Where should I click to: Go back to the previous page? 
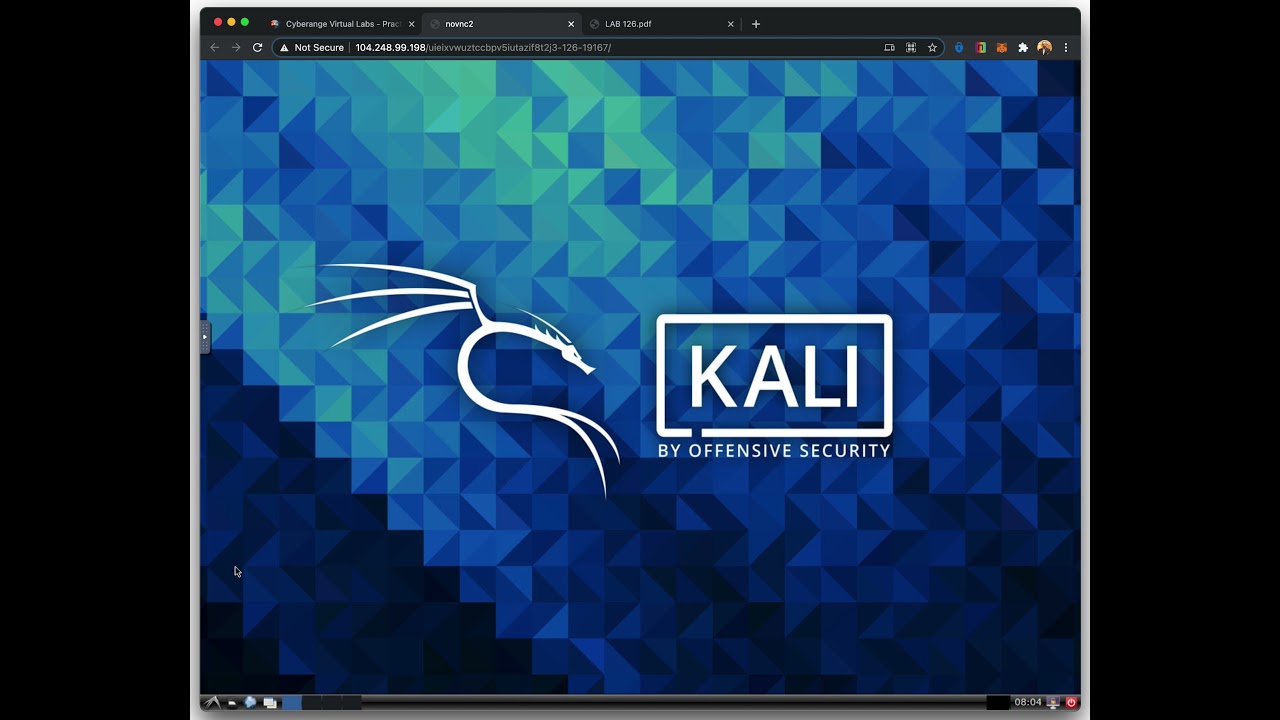214,47
